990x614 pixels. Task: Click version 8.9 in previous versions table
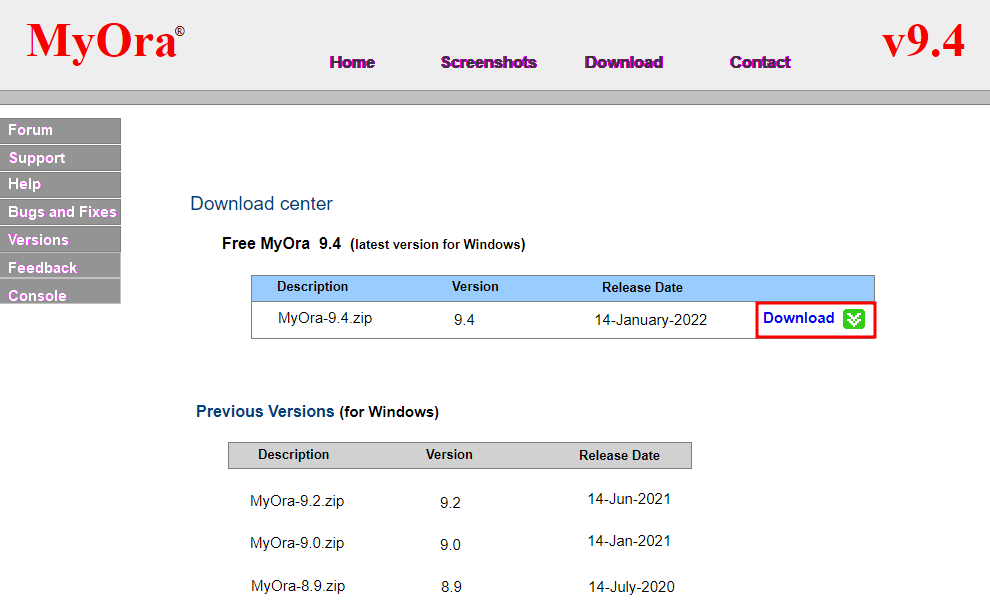coord(451,587)
